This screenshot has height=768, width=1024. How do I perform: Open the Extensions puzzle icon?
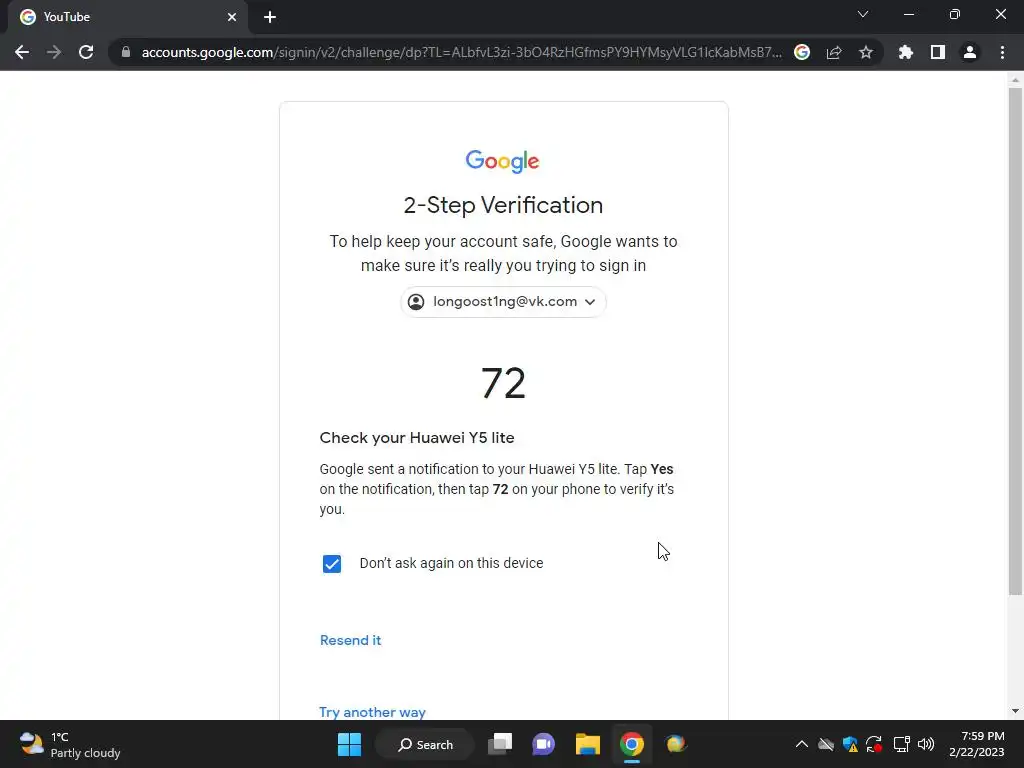906,52
